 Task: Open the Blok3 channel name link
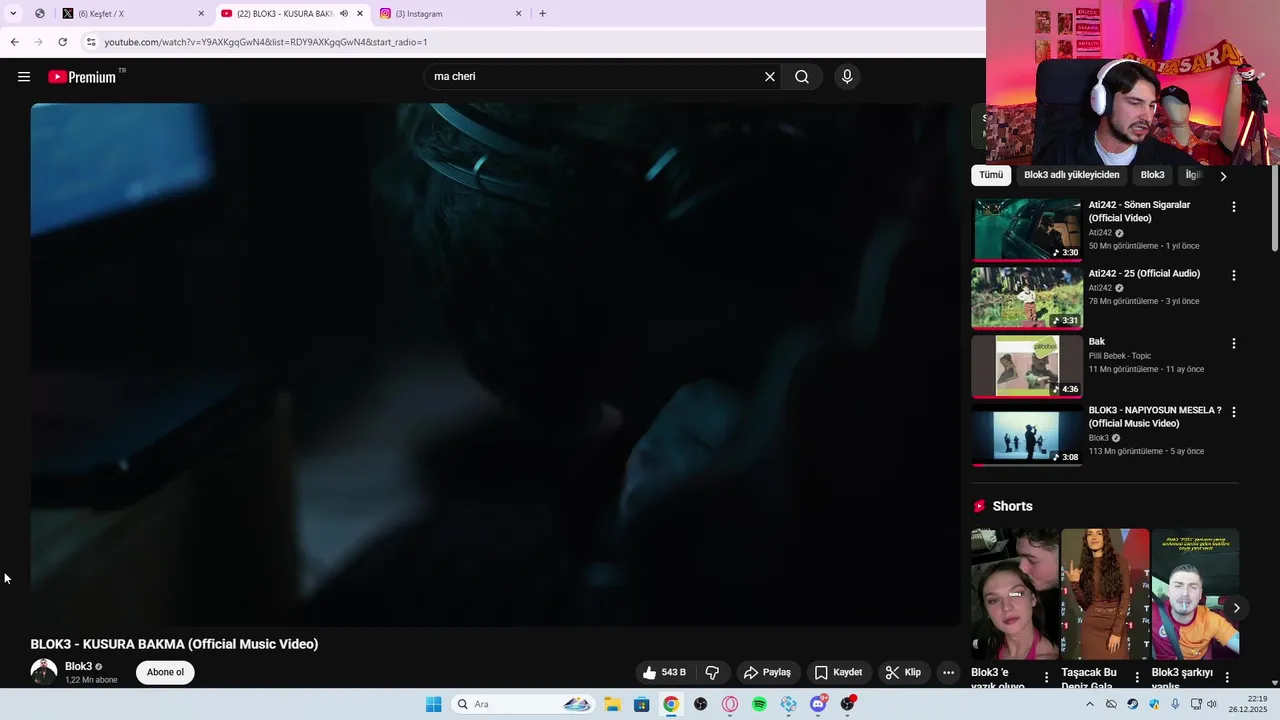[78, 666]
